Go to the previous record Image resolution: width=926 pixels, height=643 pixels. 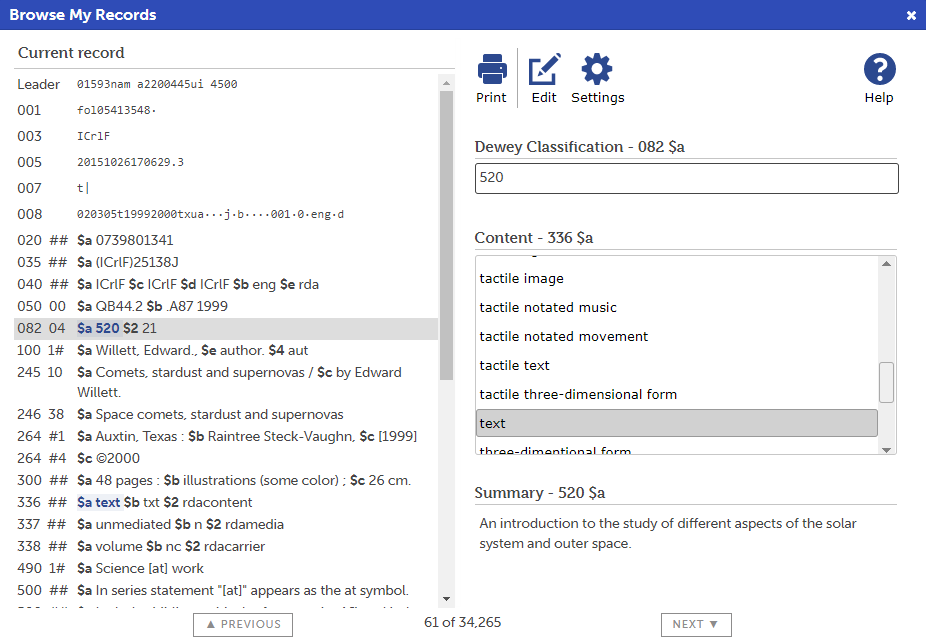(x=243, y=624)
